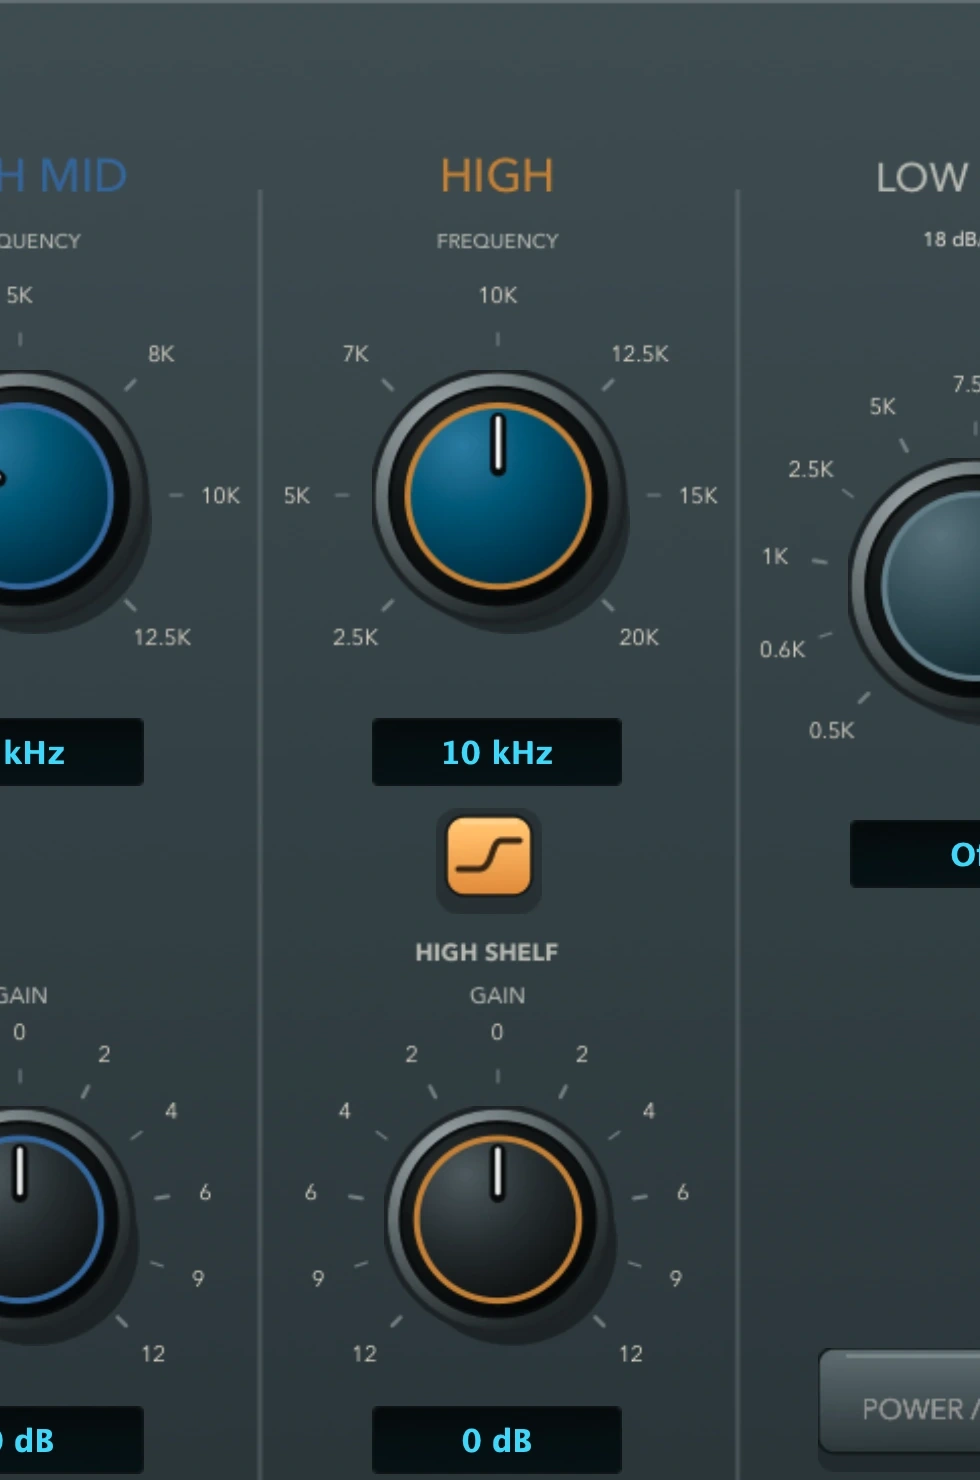This screenshot has width=980, height=1480.
Task: Click the 0 mark above HIGH gain knob
Action: tap(497, 1032)
